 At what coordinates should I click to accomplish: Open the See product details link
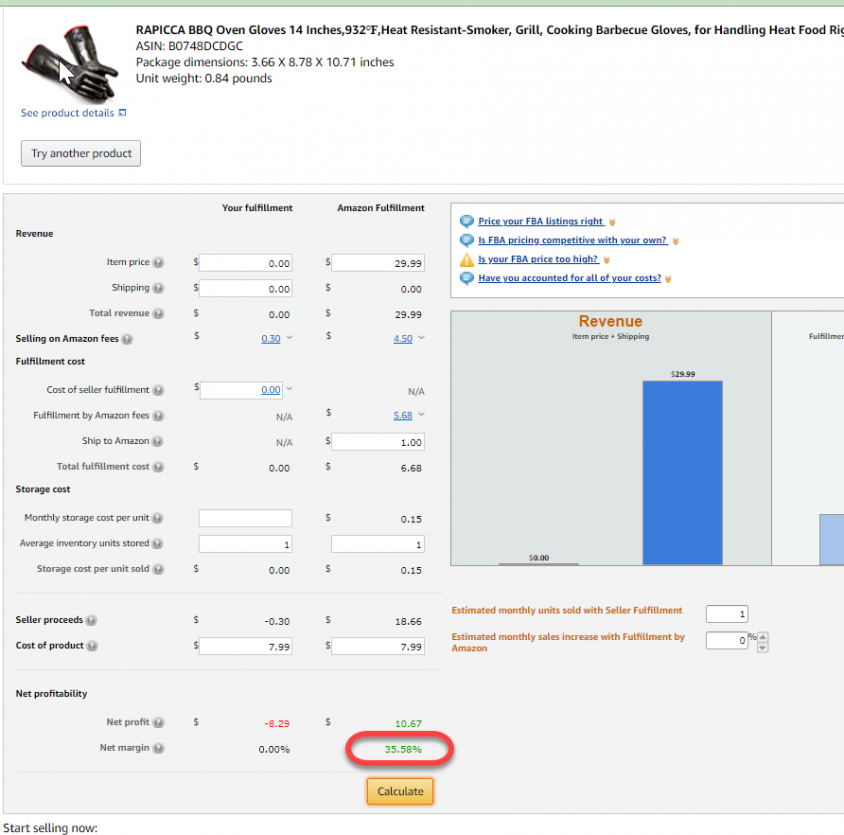[x=67, y=113]
